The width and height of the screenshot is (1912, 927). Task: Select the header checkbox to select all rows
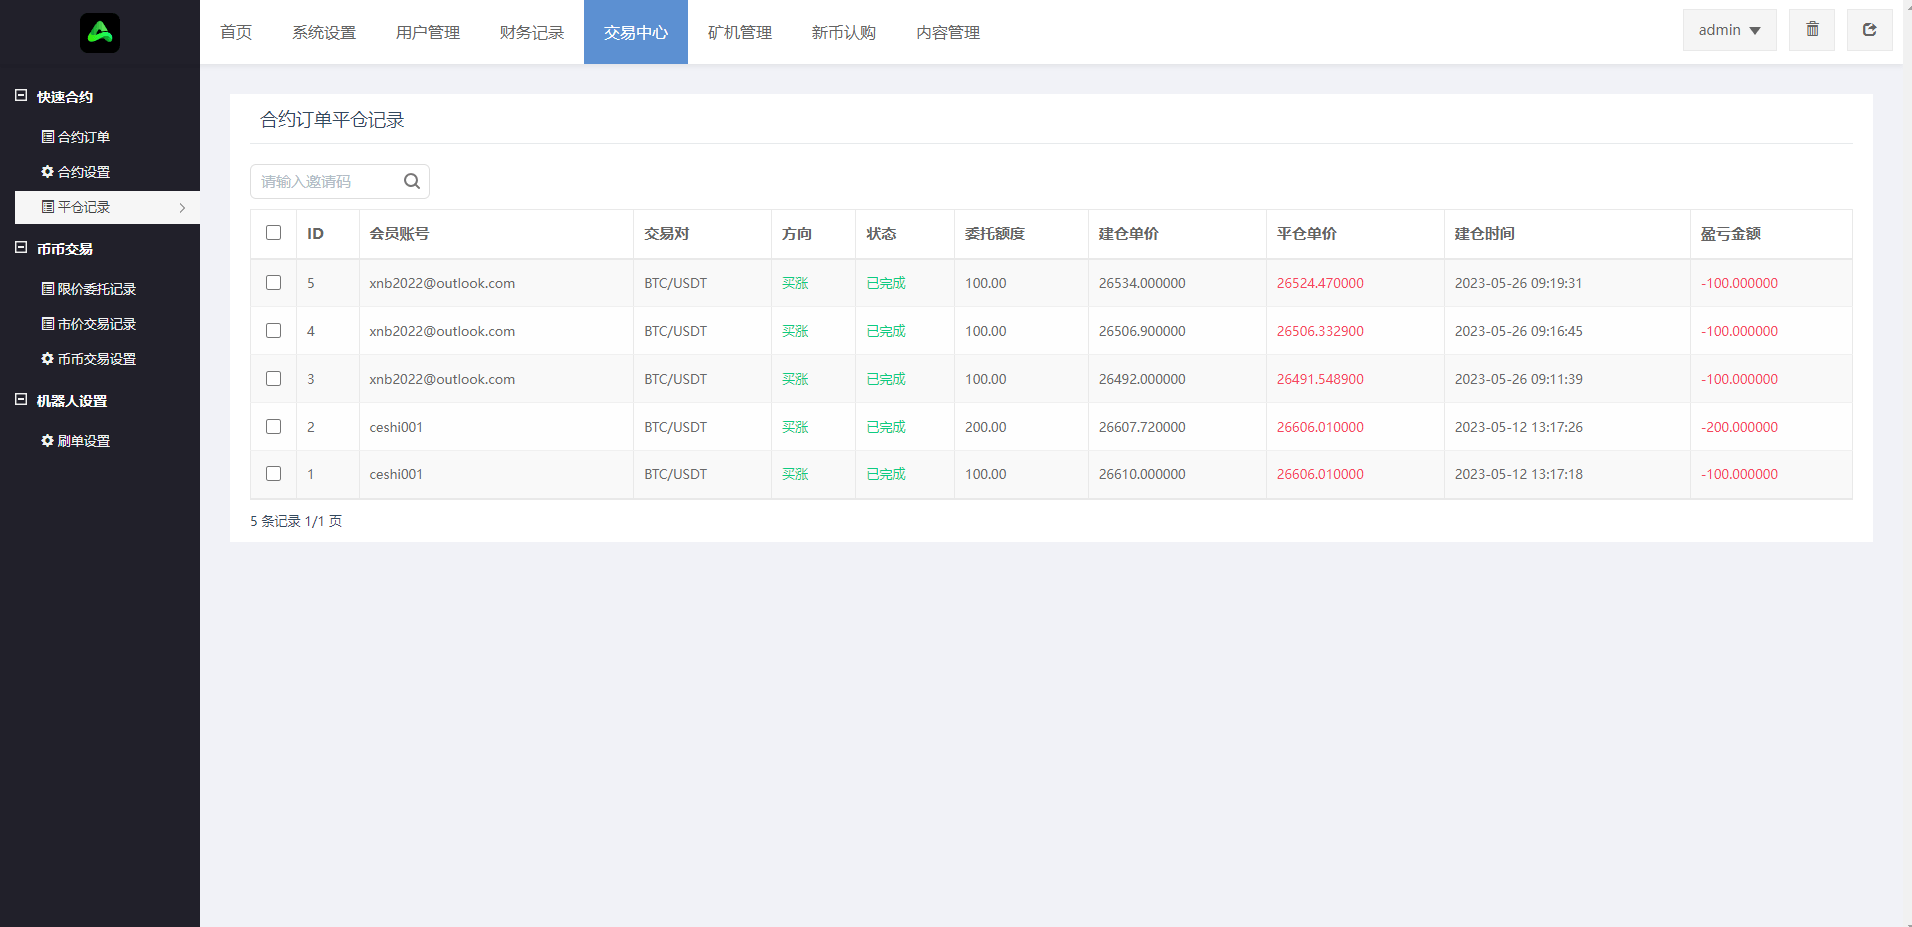pos(273,232)
